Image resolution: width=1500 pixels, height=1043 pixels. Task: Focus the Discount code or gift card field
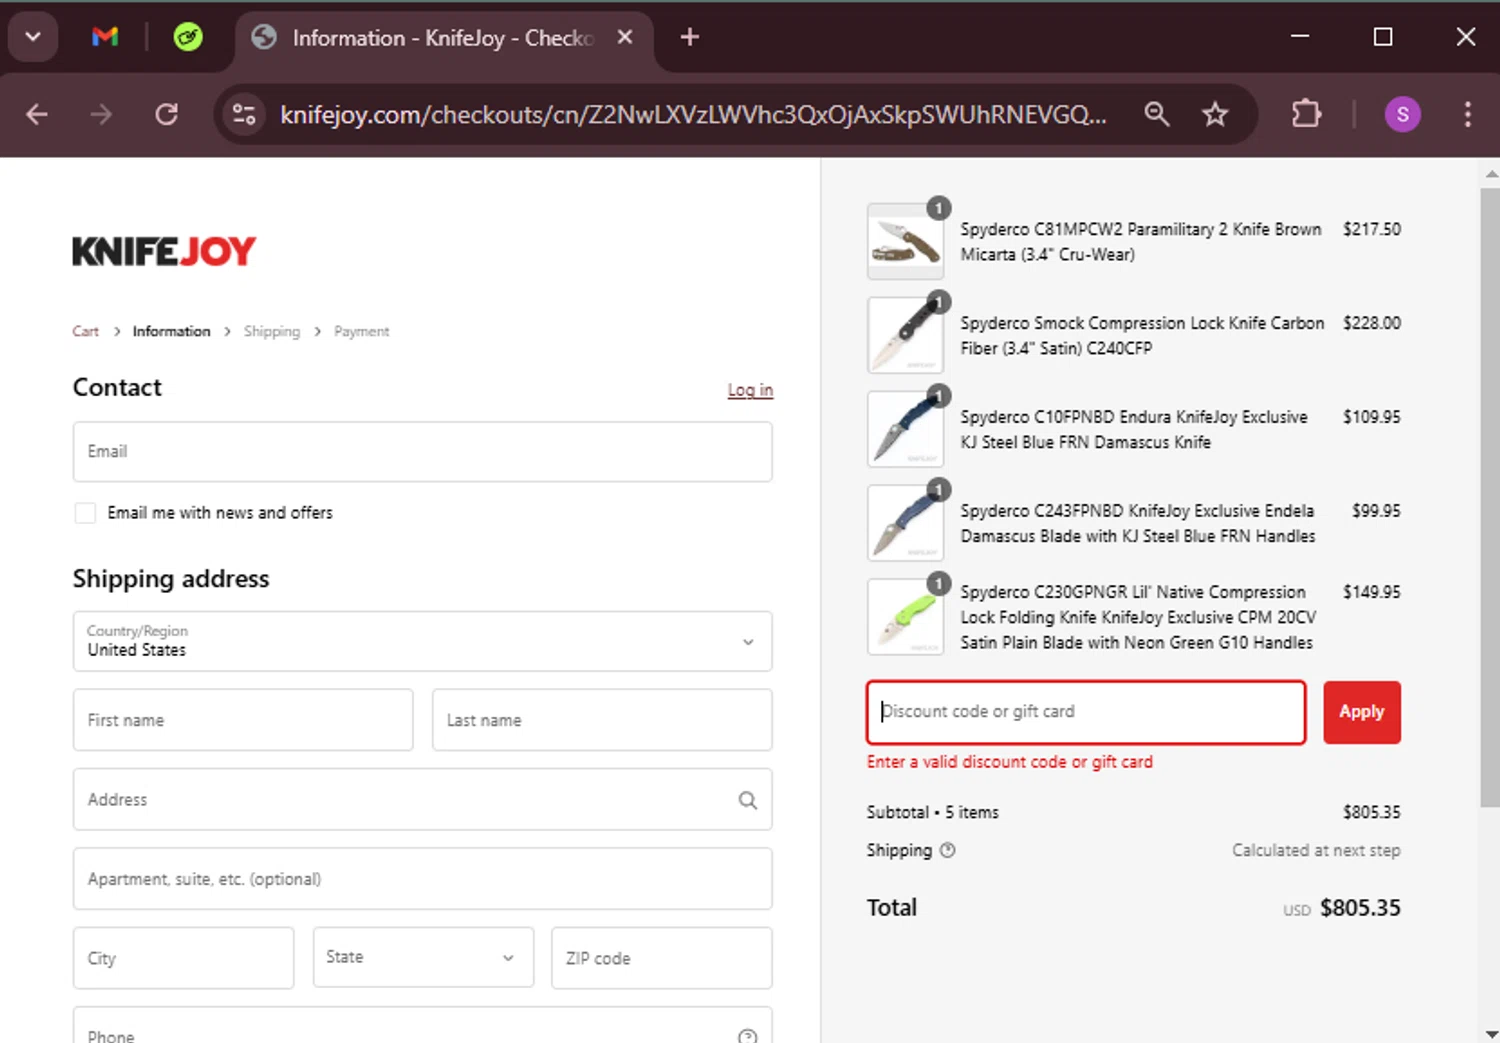pos(1086,712)
